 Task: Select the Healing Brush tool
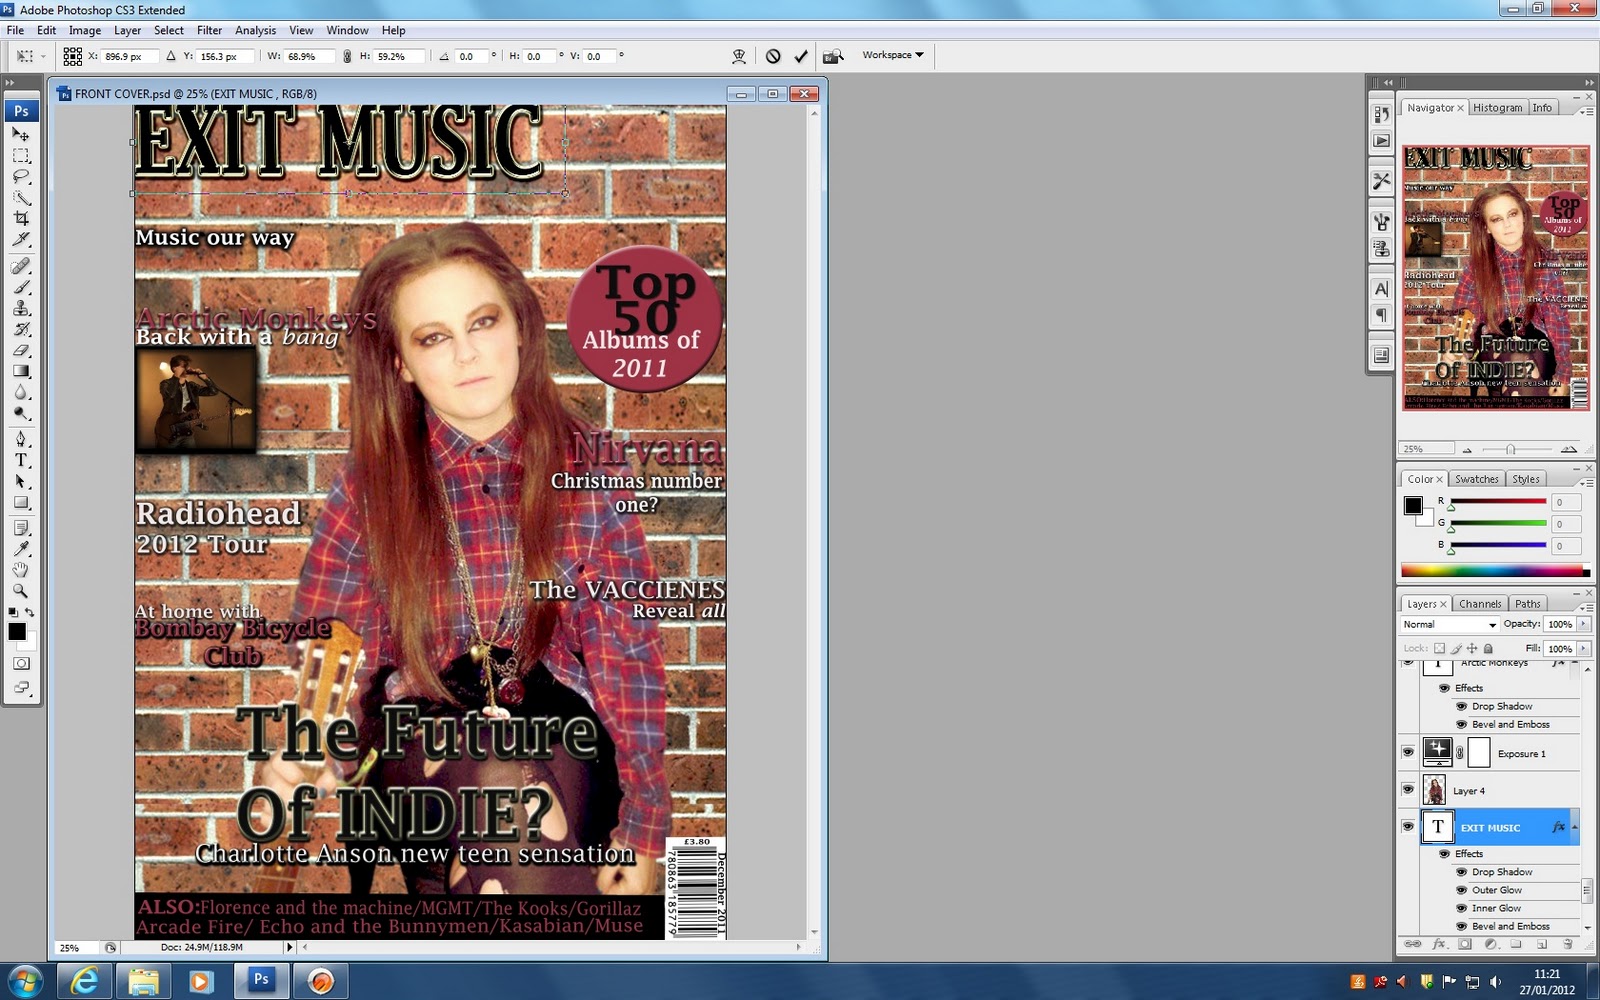click(21, 266)
